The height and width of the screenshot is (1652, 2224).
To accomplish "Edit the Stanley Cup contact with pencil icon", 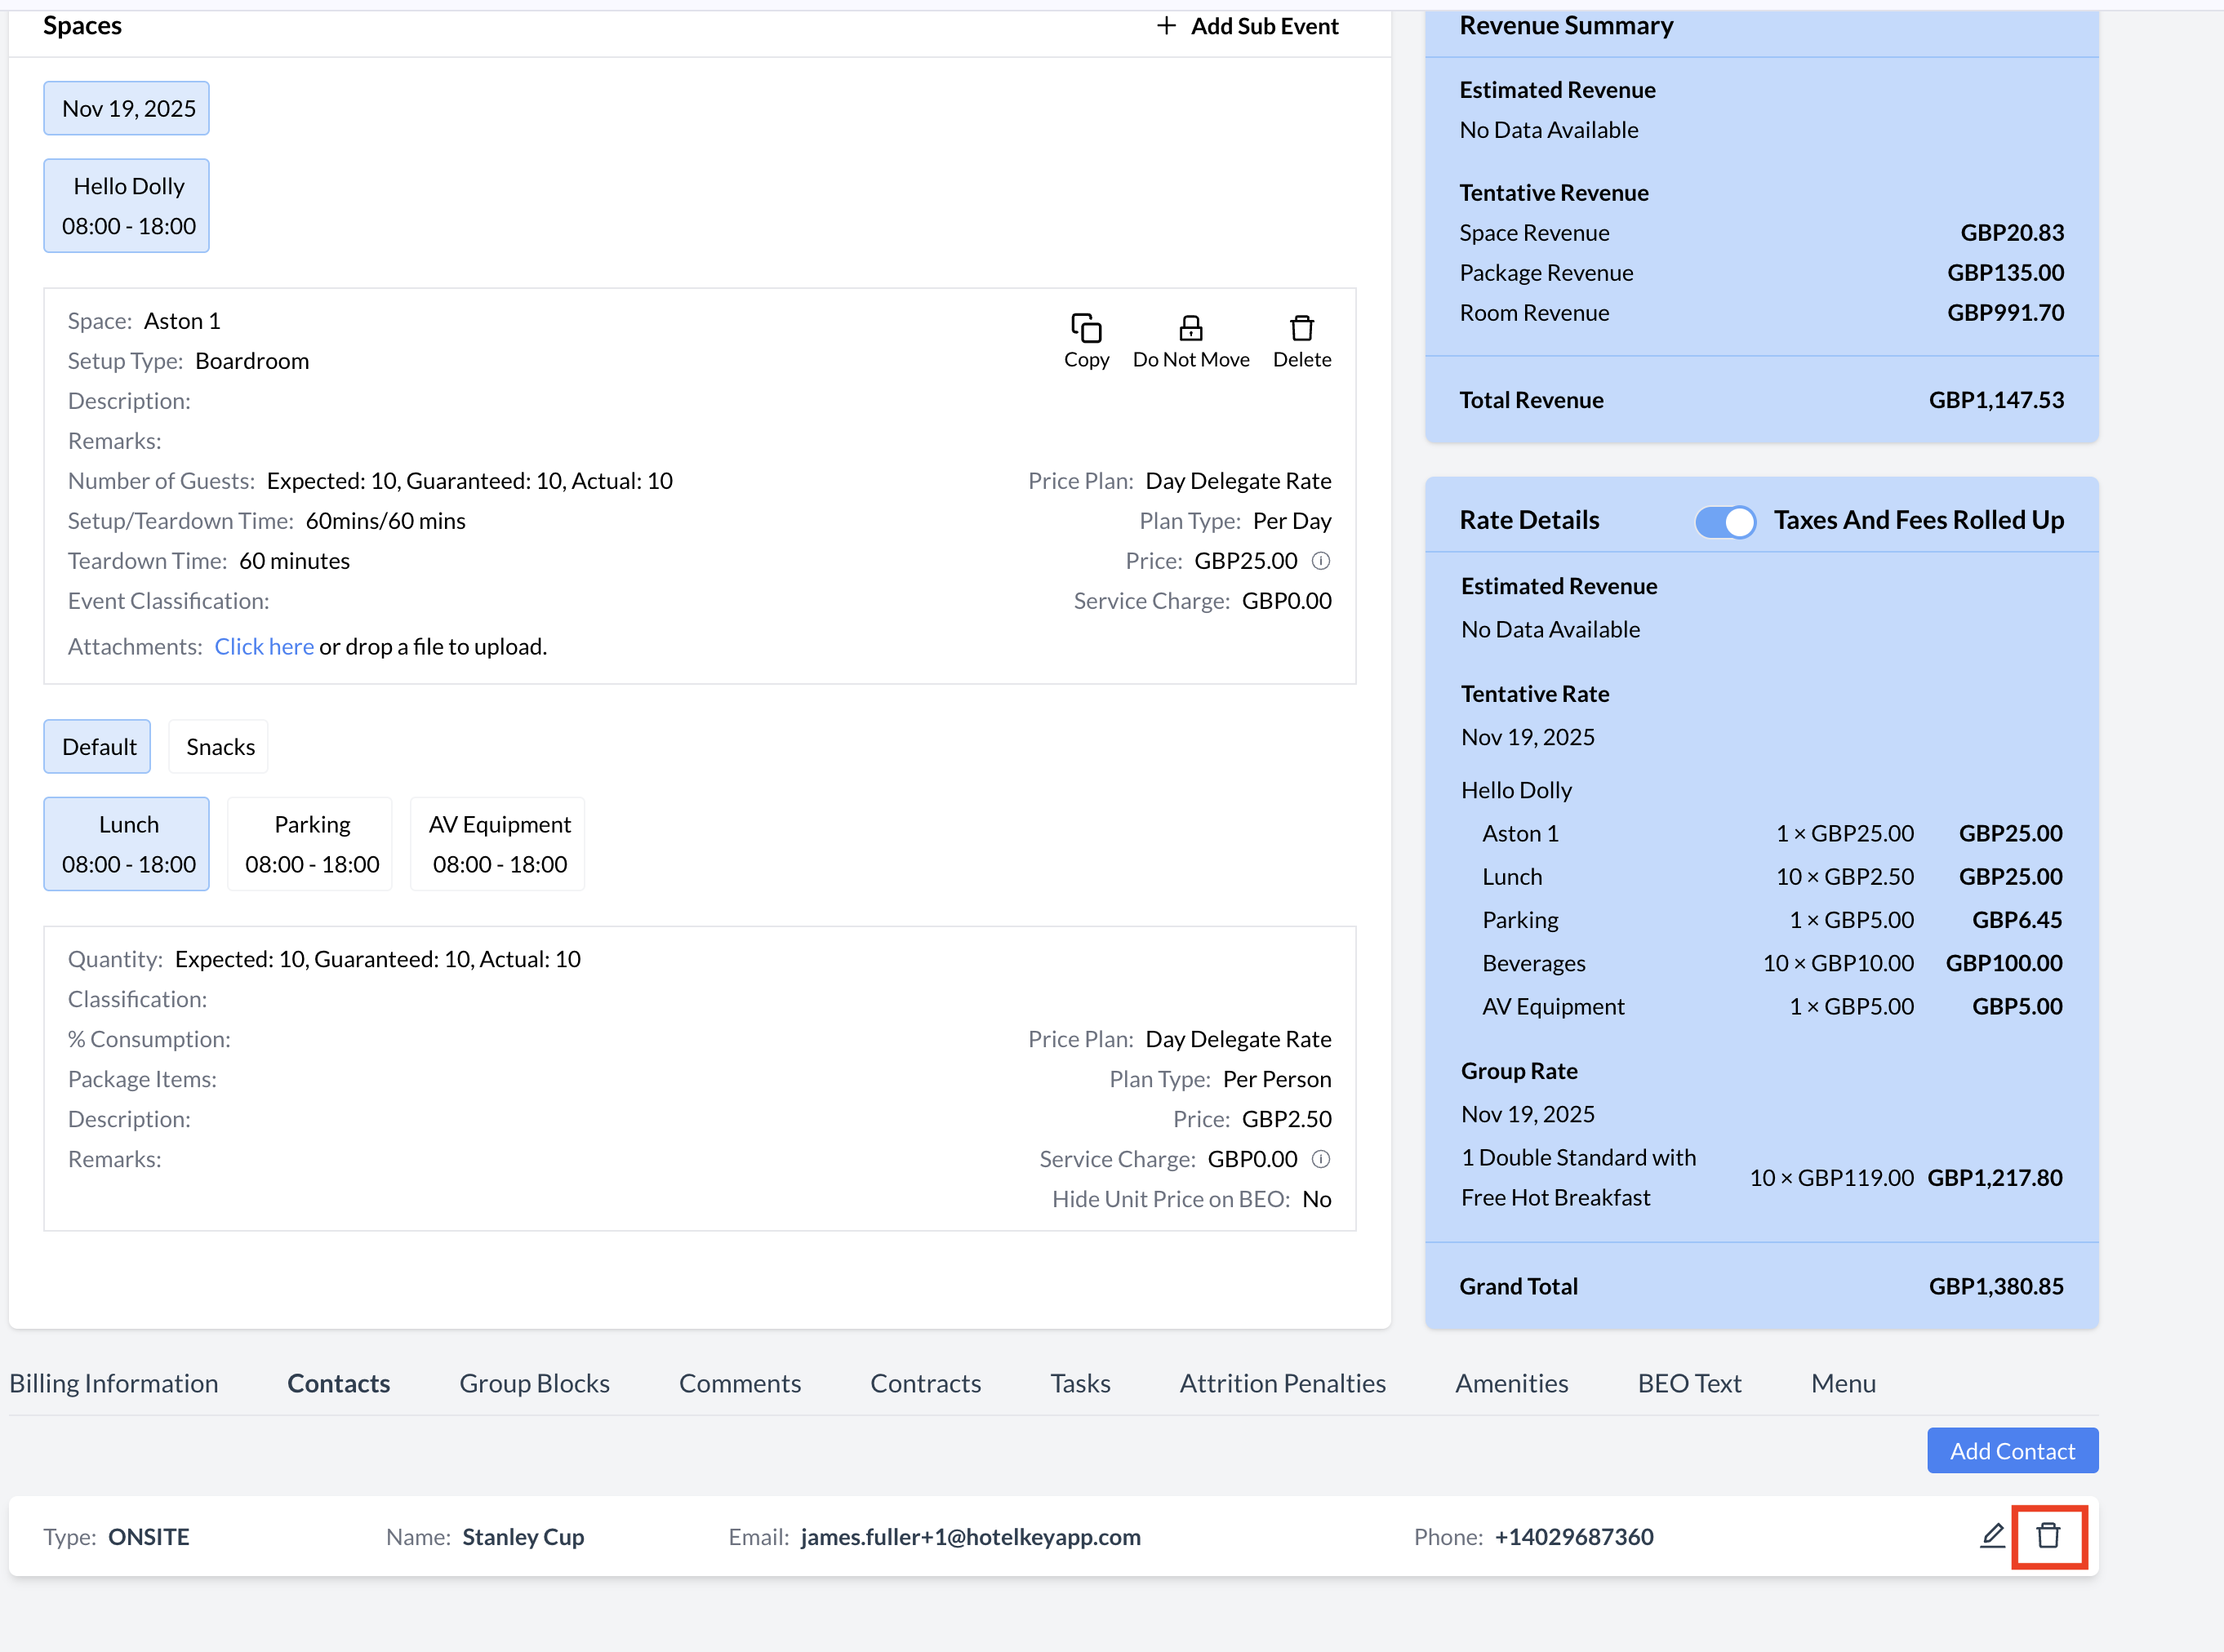I will click(1991, 1535).
